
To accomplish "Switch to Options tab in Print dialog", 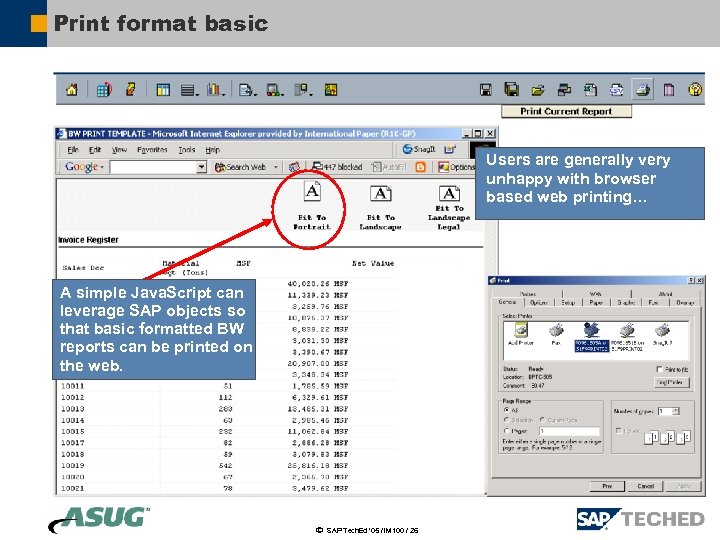I will (539, 303).
